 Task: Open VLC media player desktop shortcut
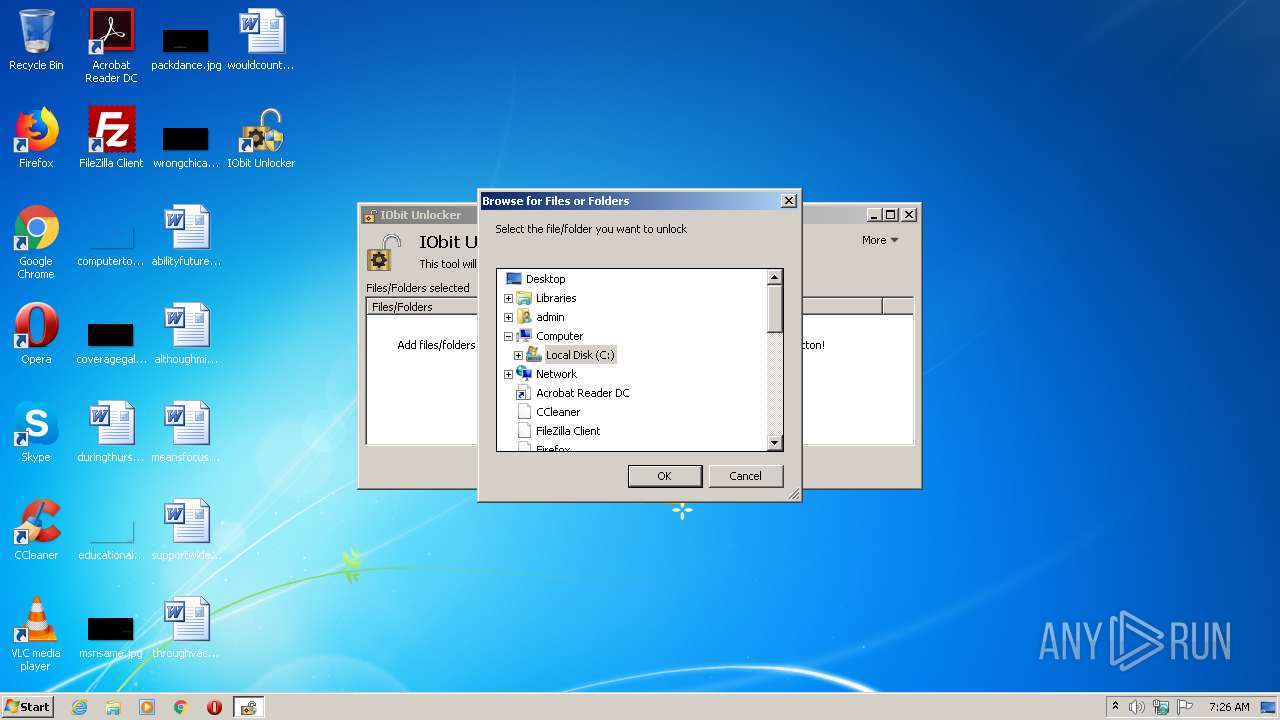36,633
